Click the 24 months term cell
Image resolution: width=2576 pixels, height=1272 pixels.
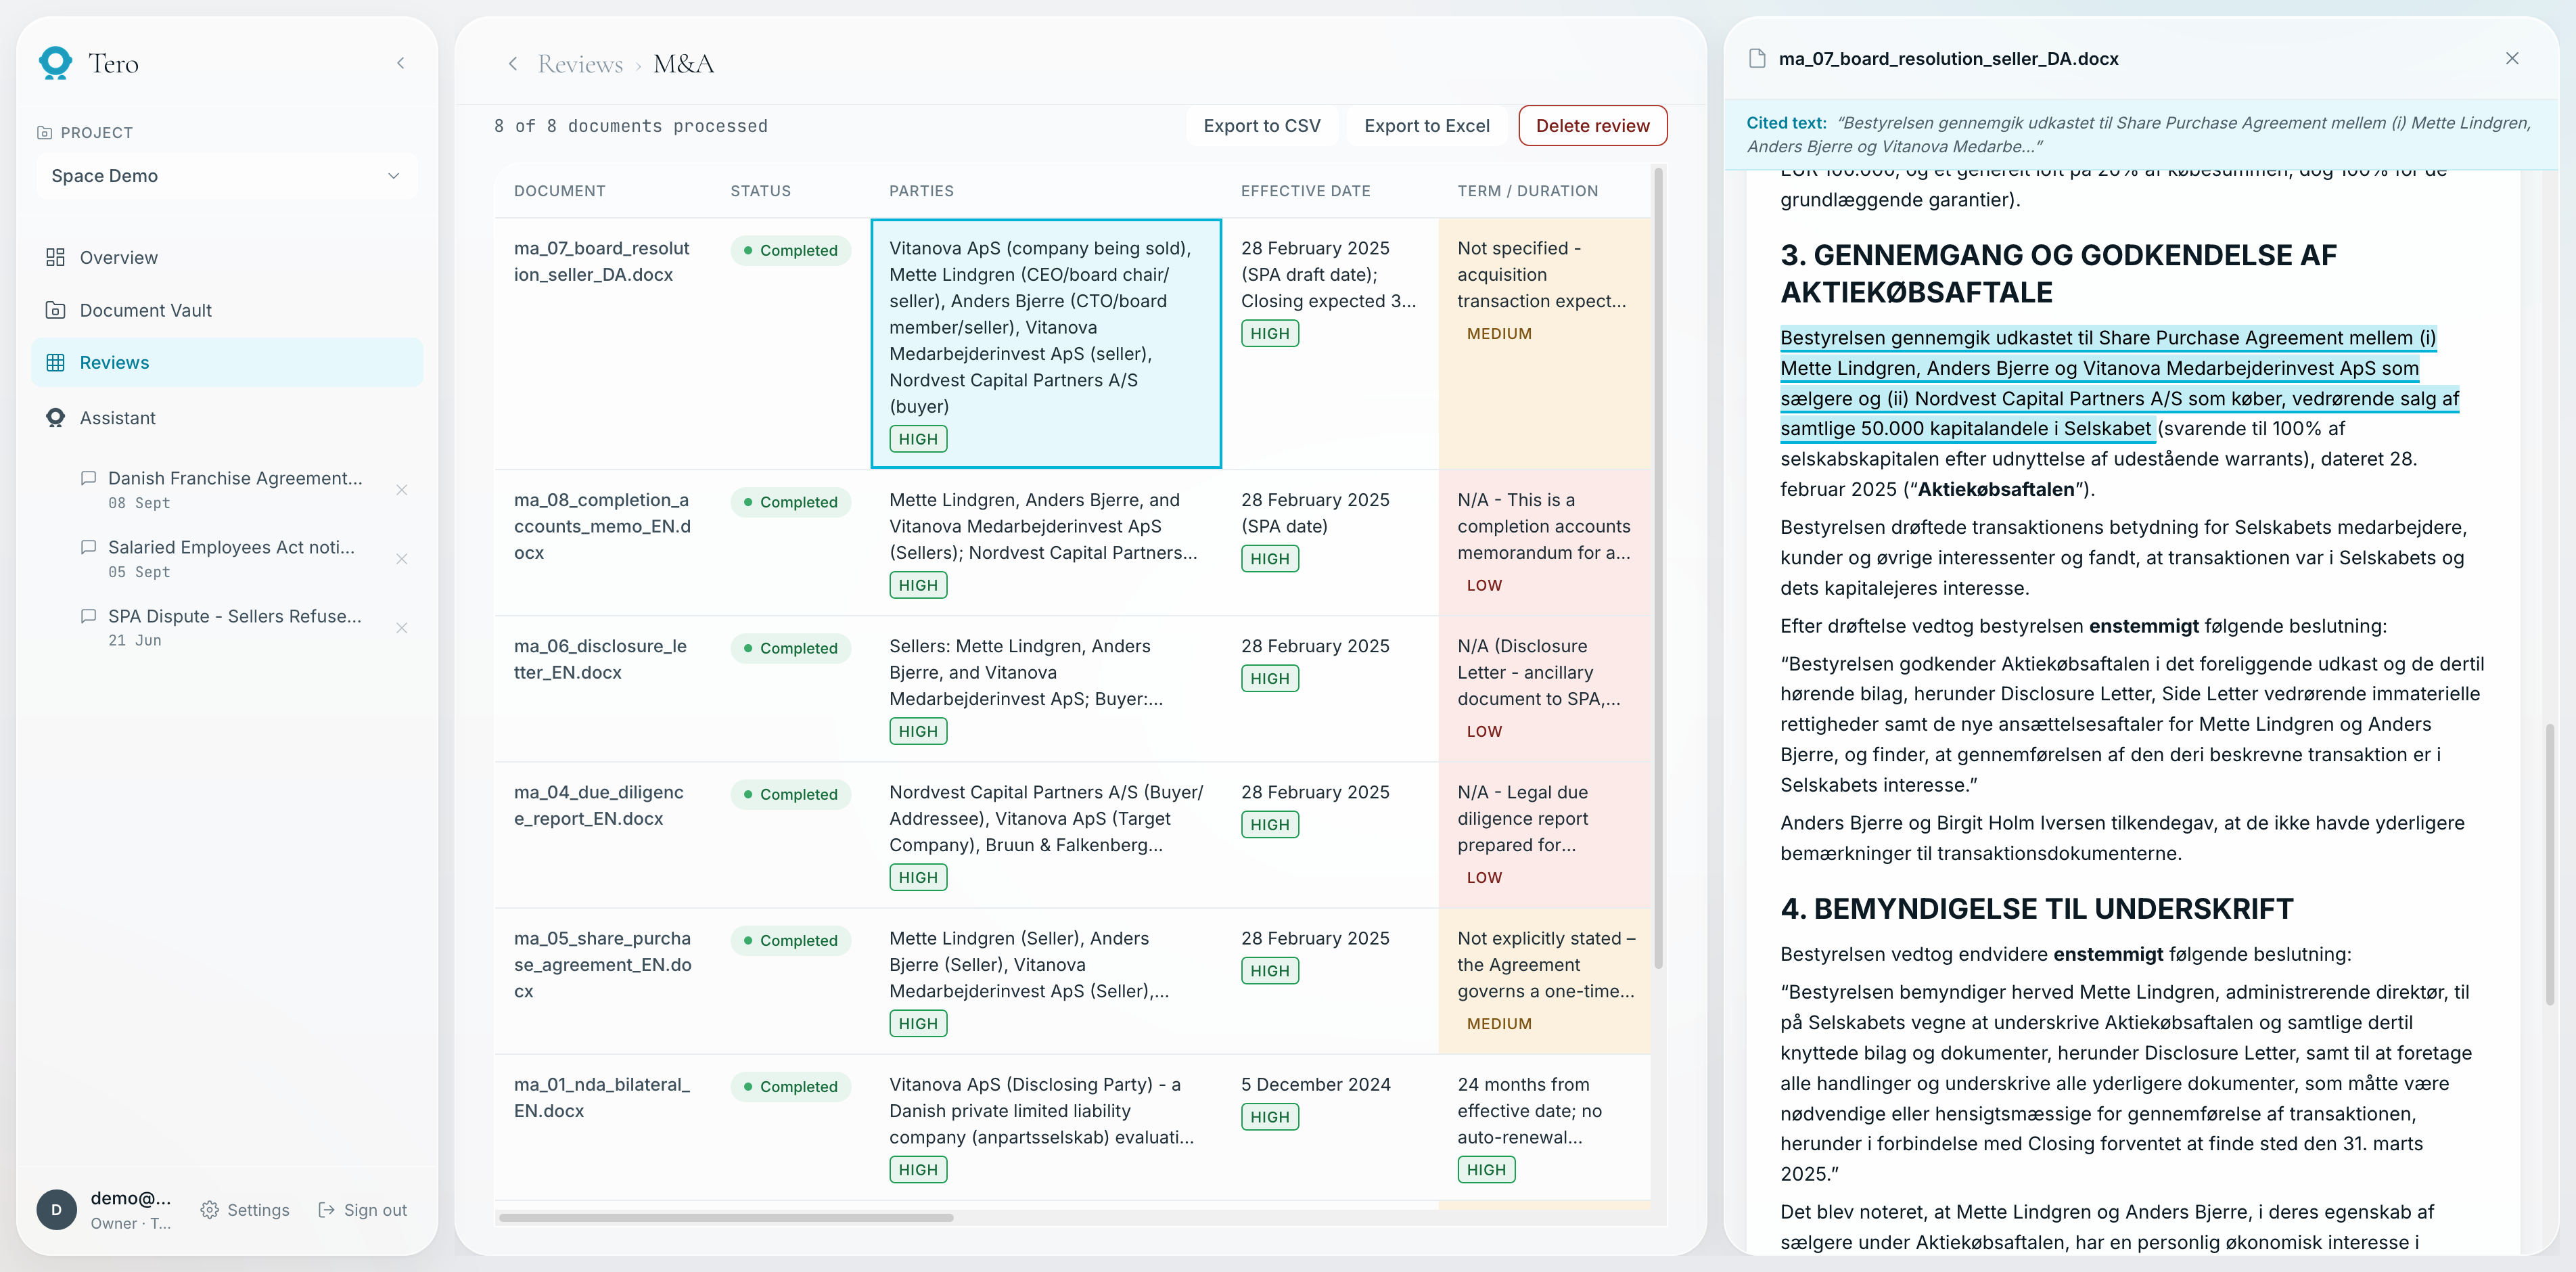[1544, 1127]
